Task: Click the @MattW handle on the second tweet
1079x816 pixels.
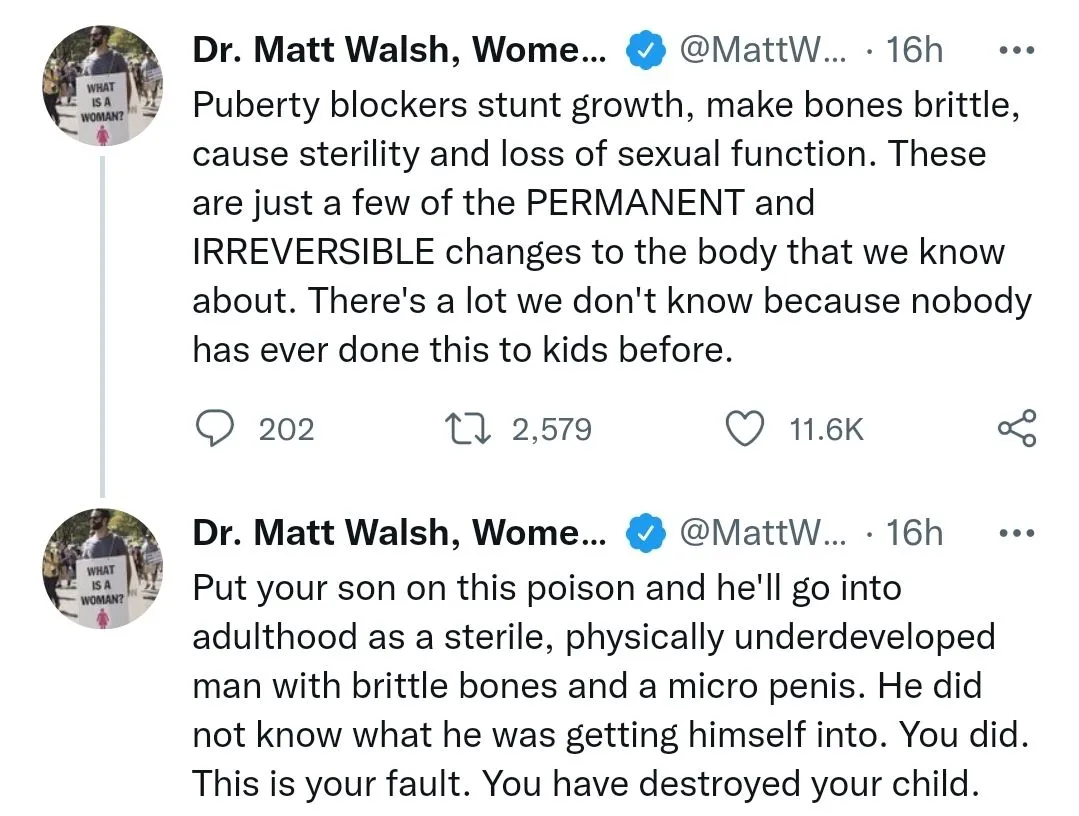Action: [762, 534]
